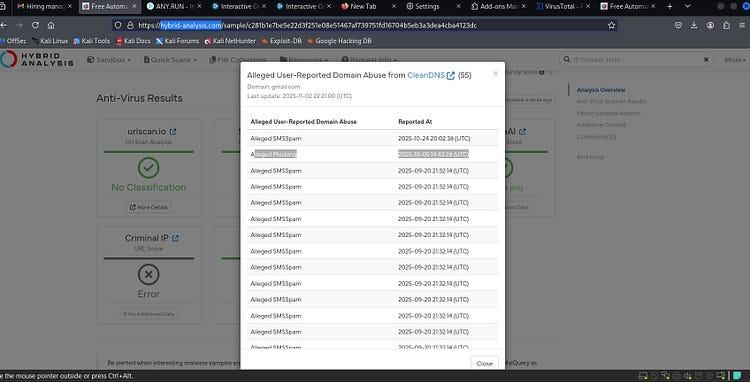Click the Back to top link
750x382 pixels.
[590, 157]
